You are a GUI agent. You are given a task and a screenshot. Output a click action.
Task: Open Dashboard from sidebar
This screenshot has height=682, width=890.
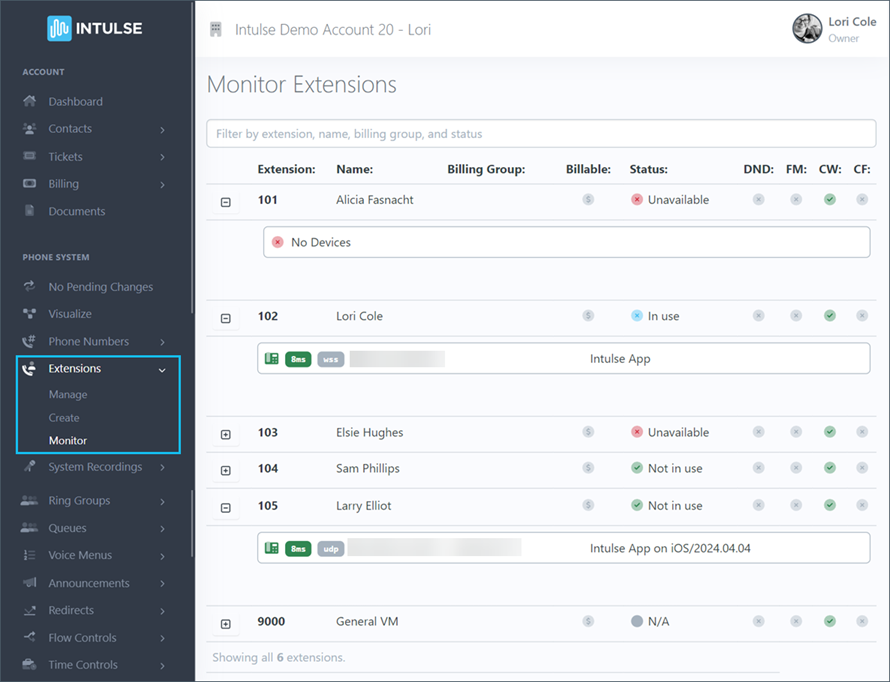click(75, 102)
